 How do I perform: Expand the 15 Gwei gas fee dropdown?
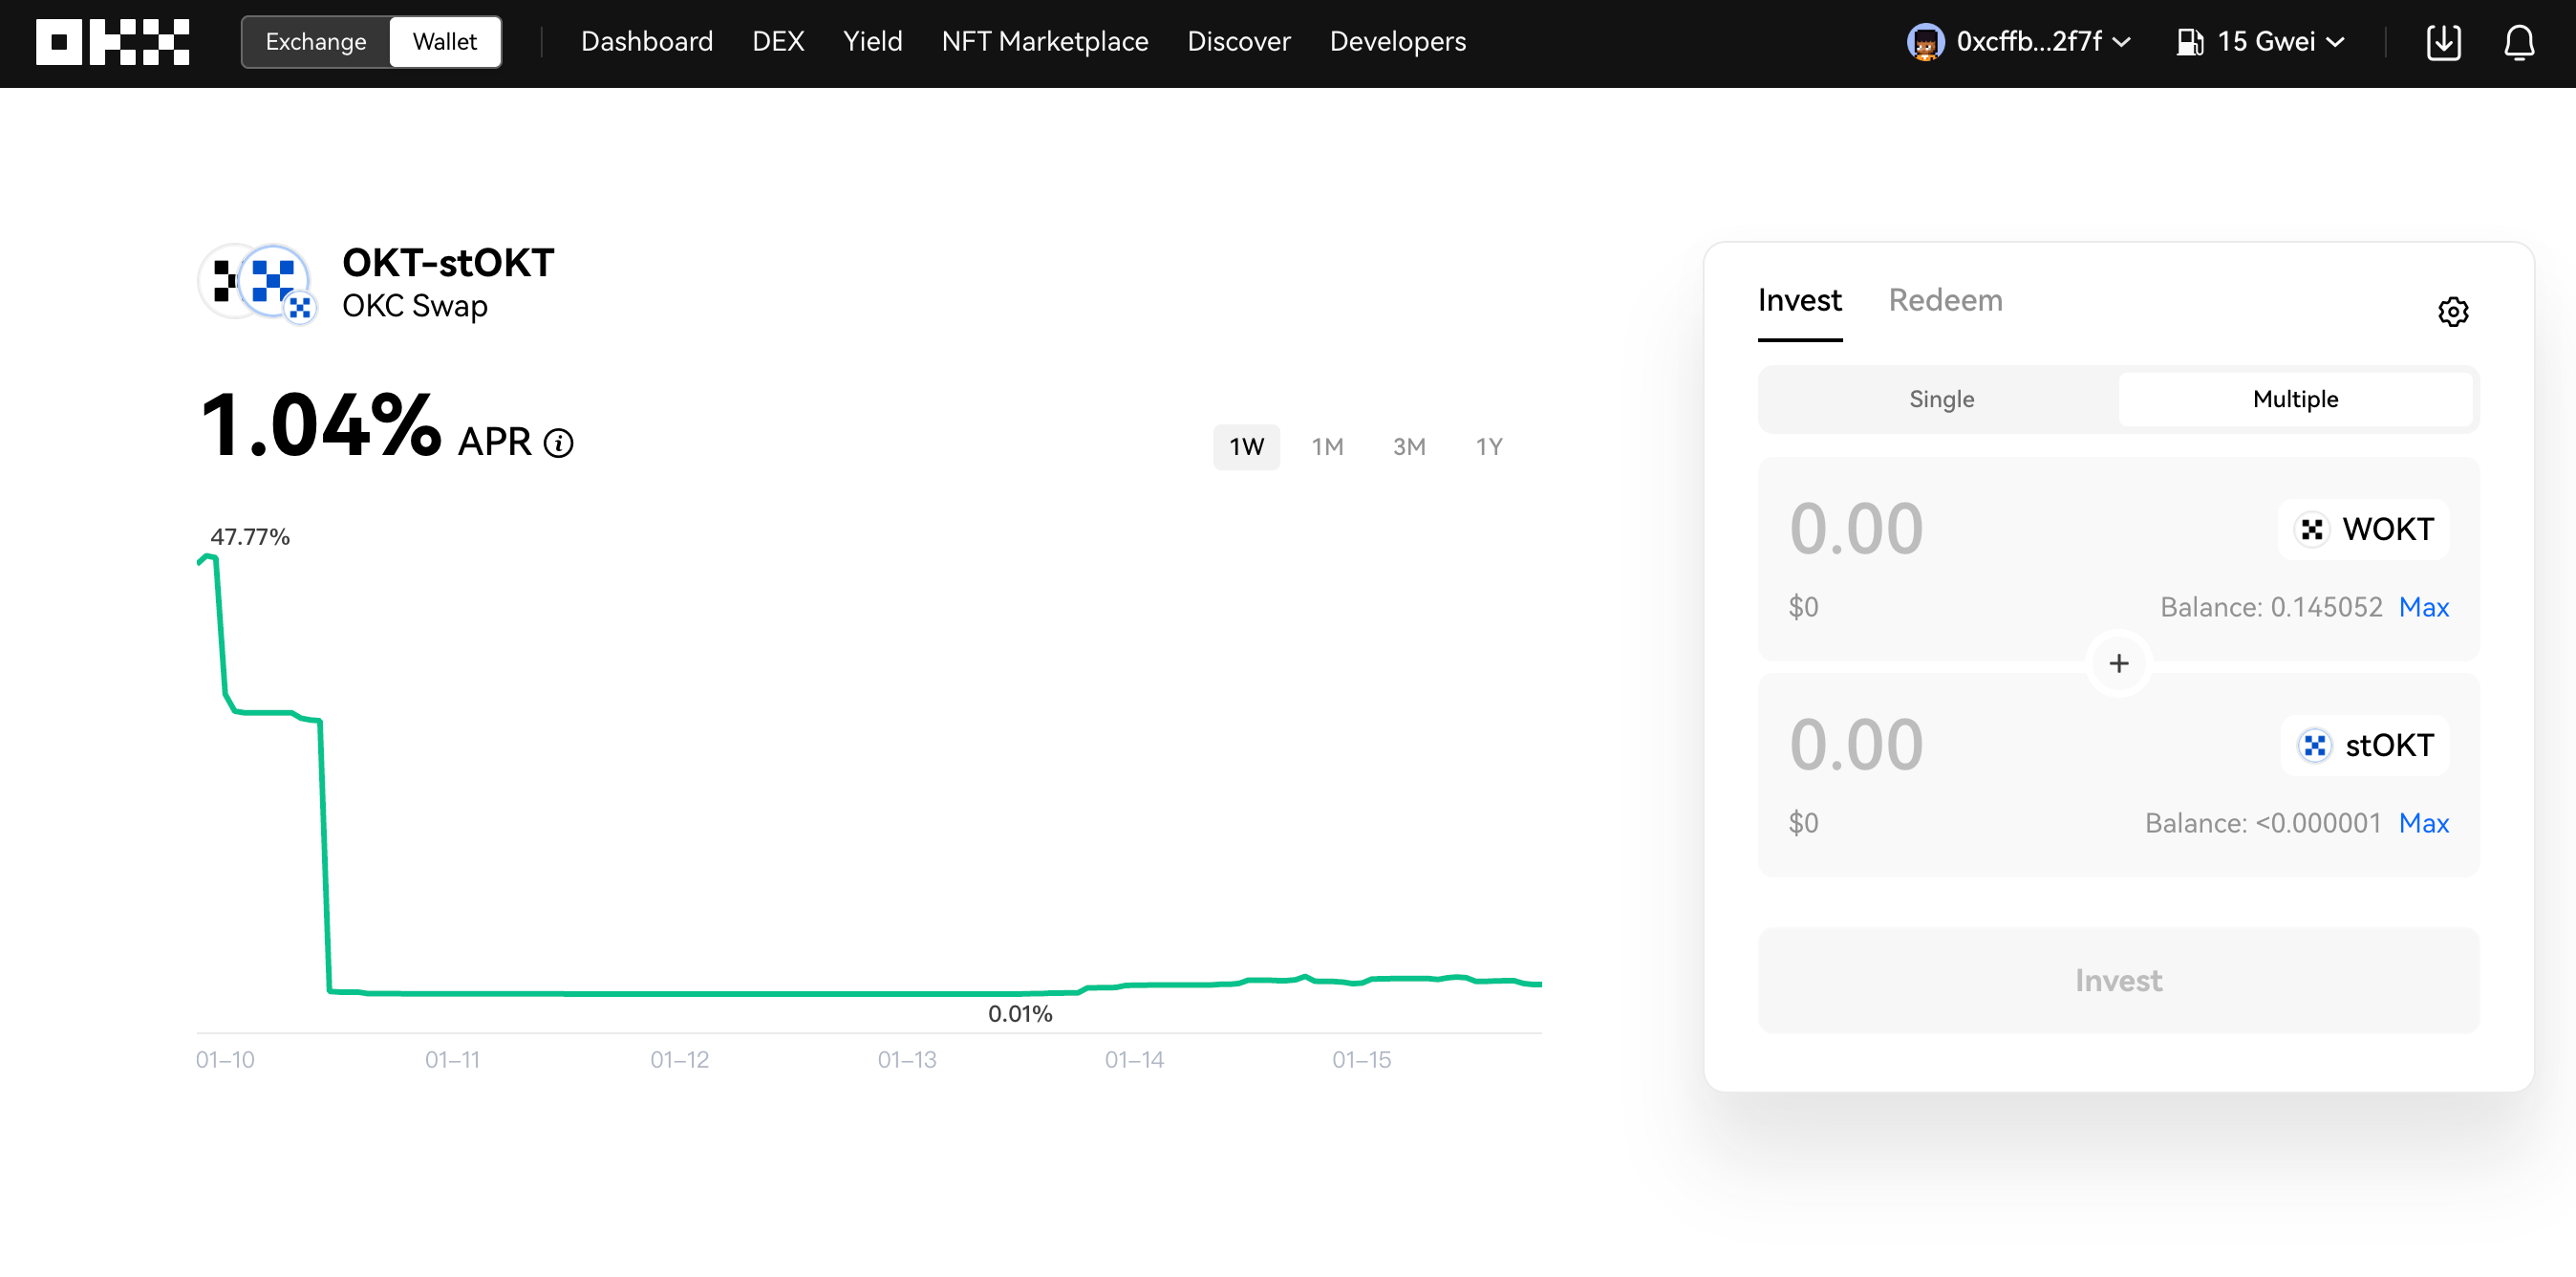pyautogui.click(x=2281, y=42)
